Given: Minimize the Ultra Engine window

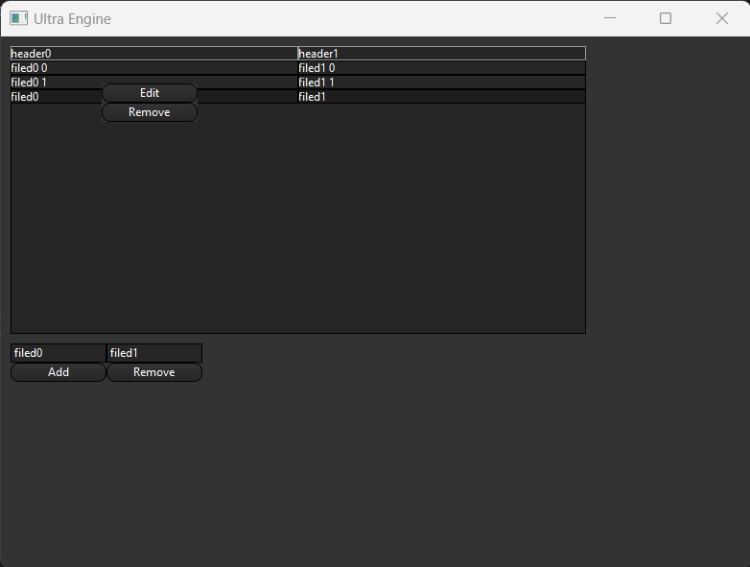Looking at the screenshot, I should click(x=610, y=18).
